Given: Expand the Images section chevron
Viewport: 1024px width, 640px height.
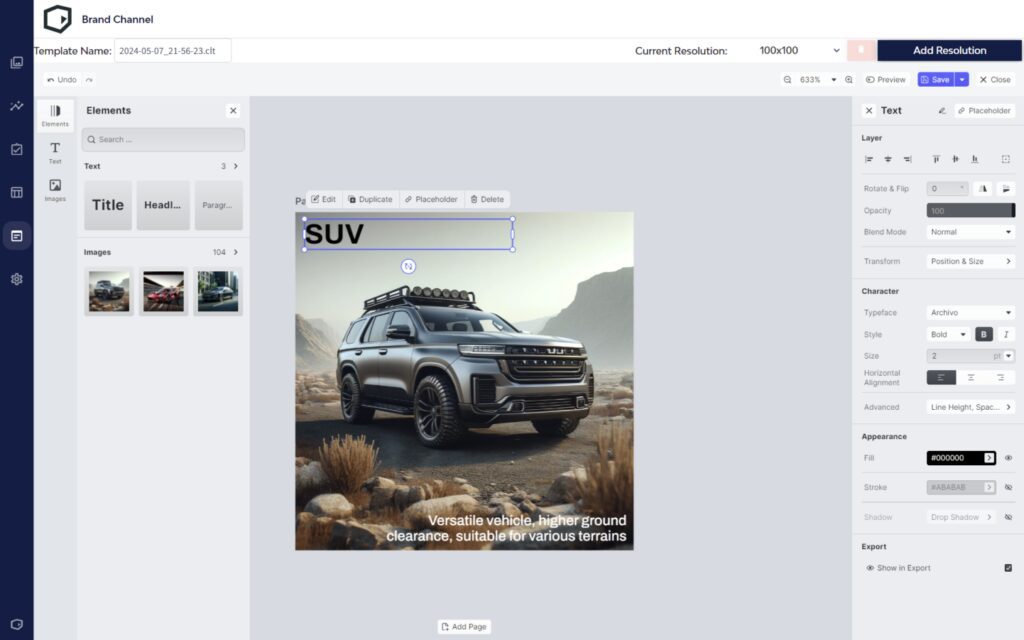Looking at the screenshot, I should pos(236,252).
